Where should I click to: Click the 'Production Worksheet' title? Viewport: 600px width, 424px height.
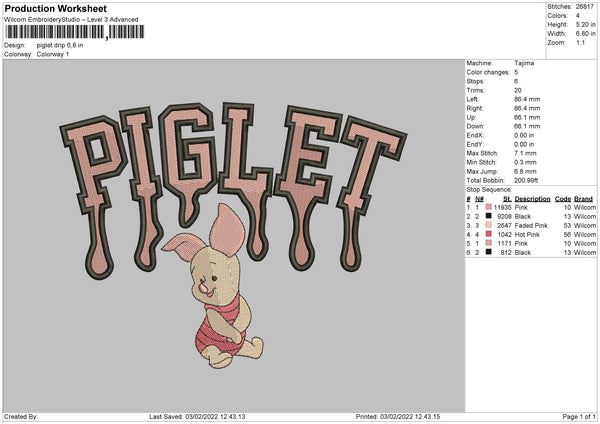pos(55,8)
